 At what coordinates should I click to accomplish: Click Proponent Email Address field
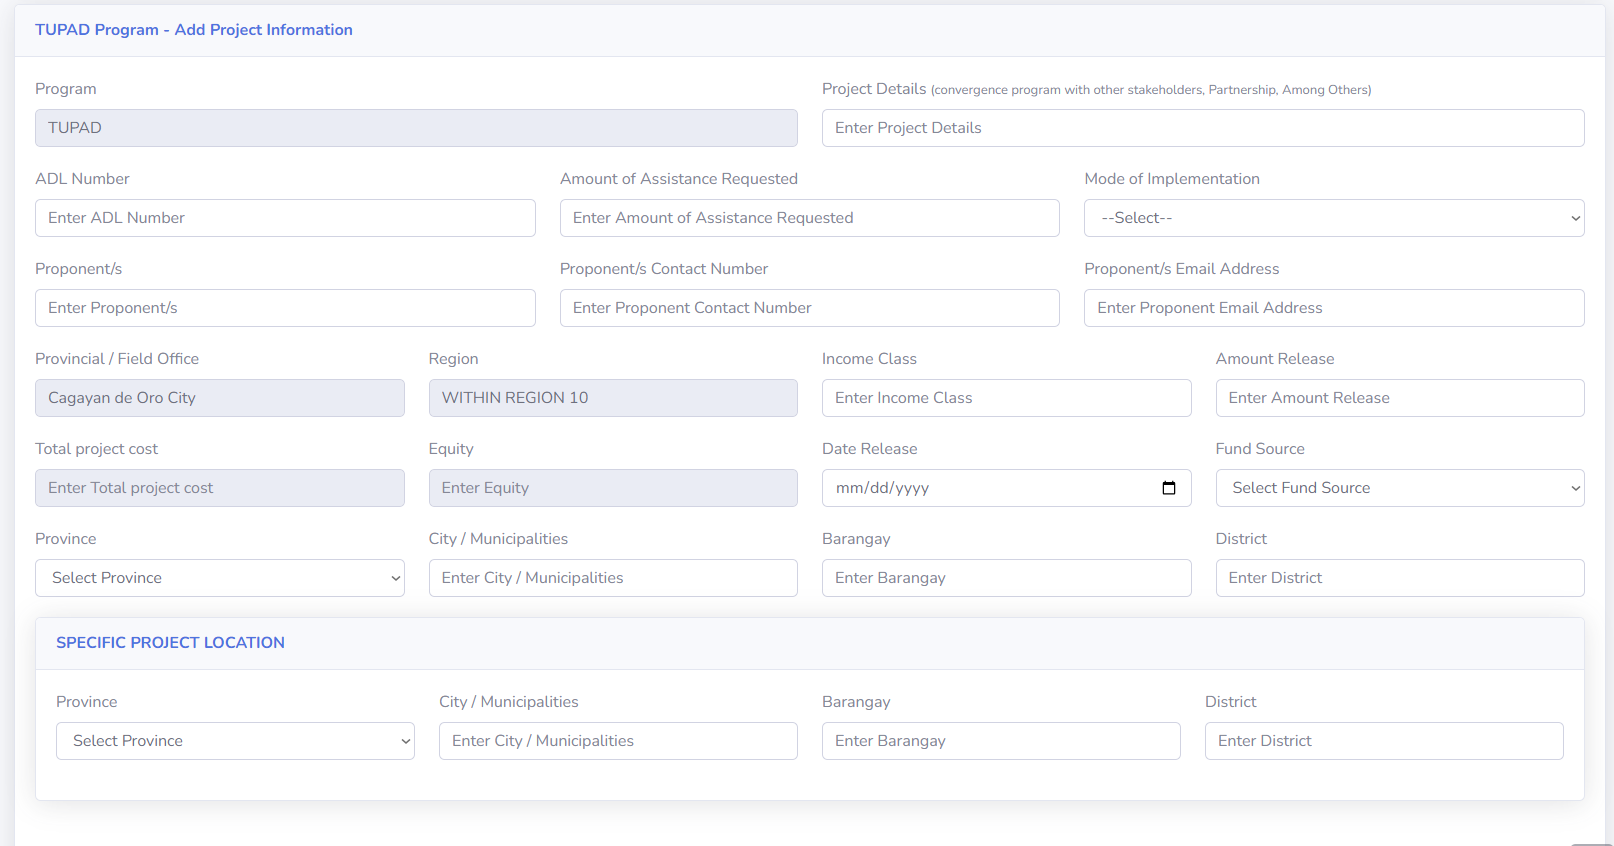click(x=1334, y=308)
